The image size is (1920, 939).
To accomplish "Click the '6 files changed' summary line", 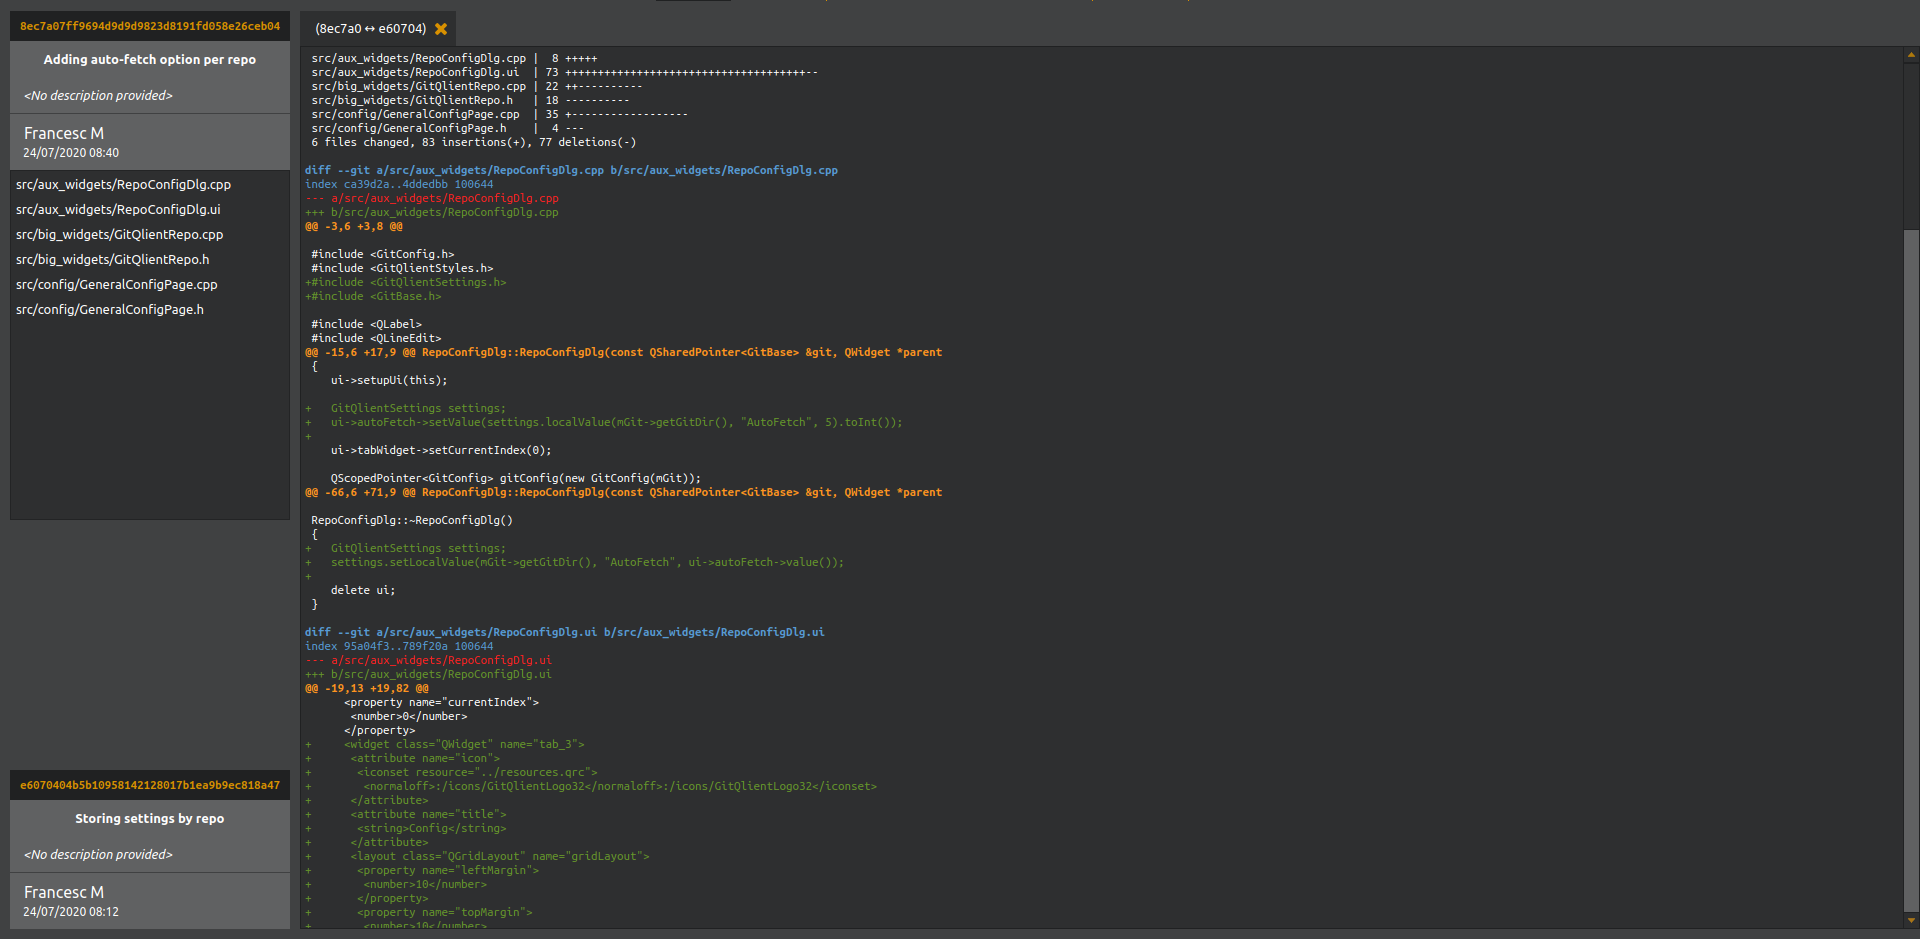I will click(x=473, y=143).
